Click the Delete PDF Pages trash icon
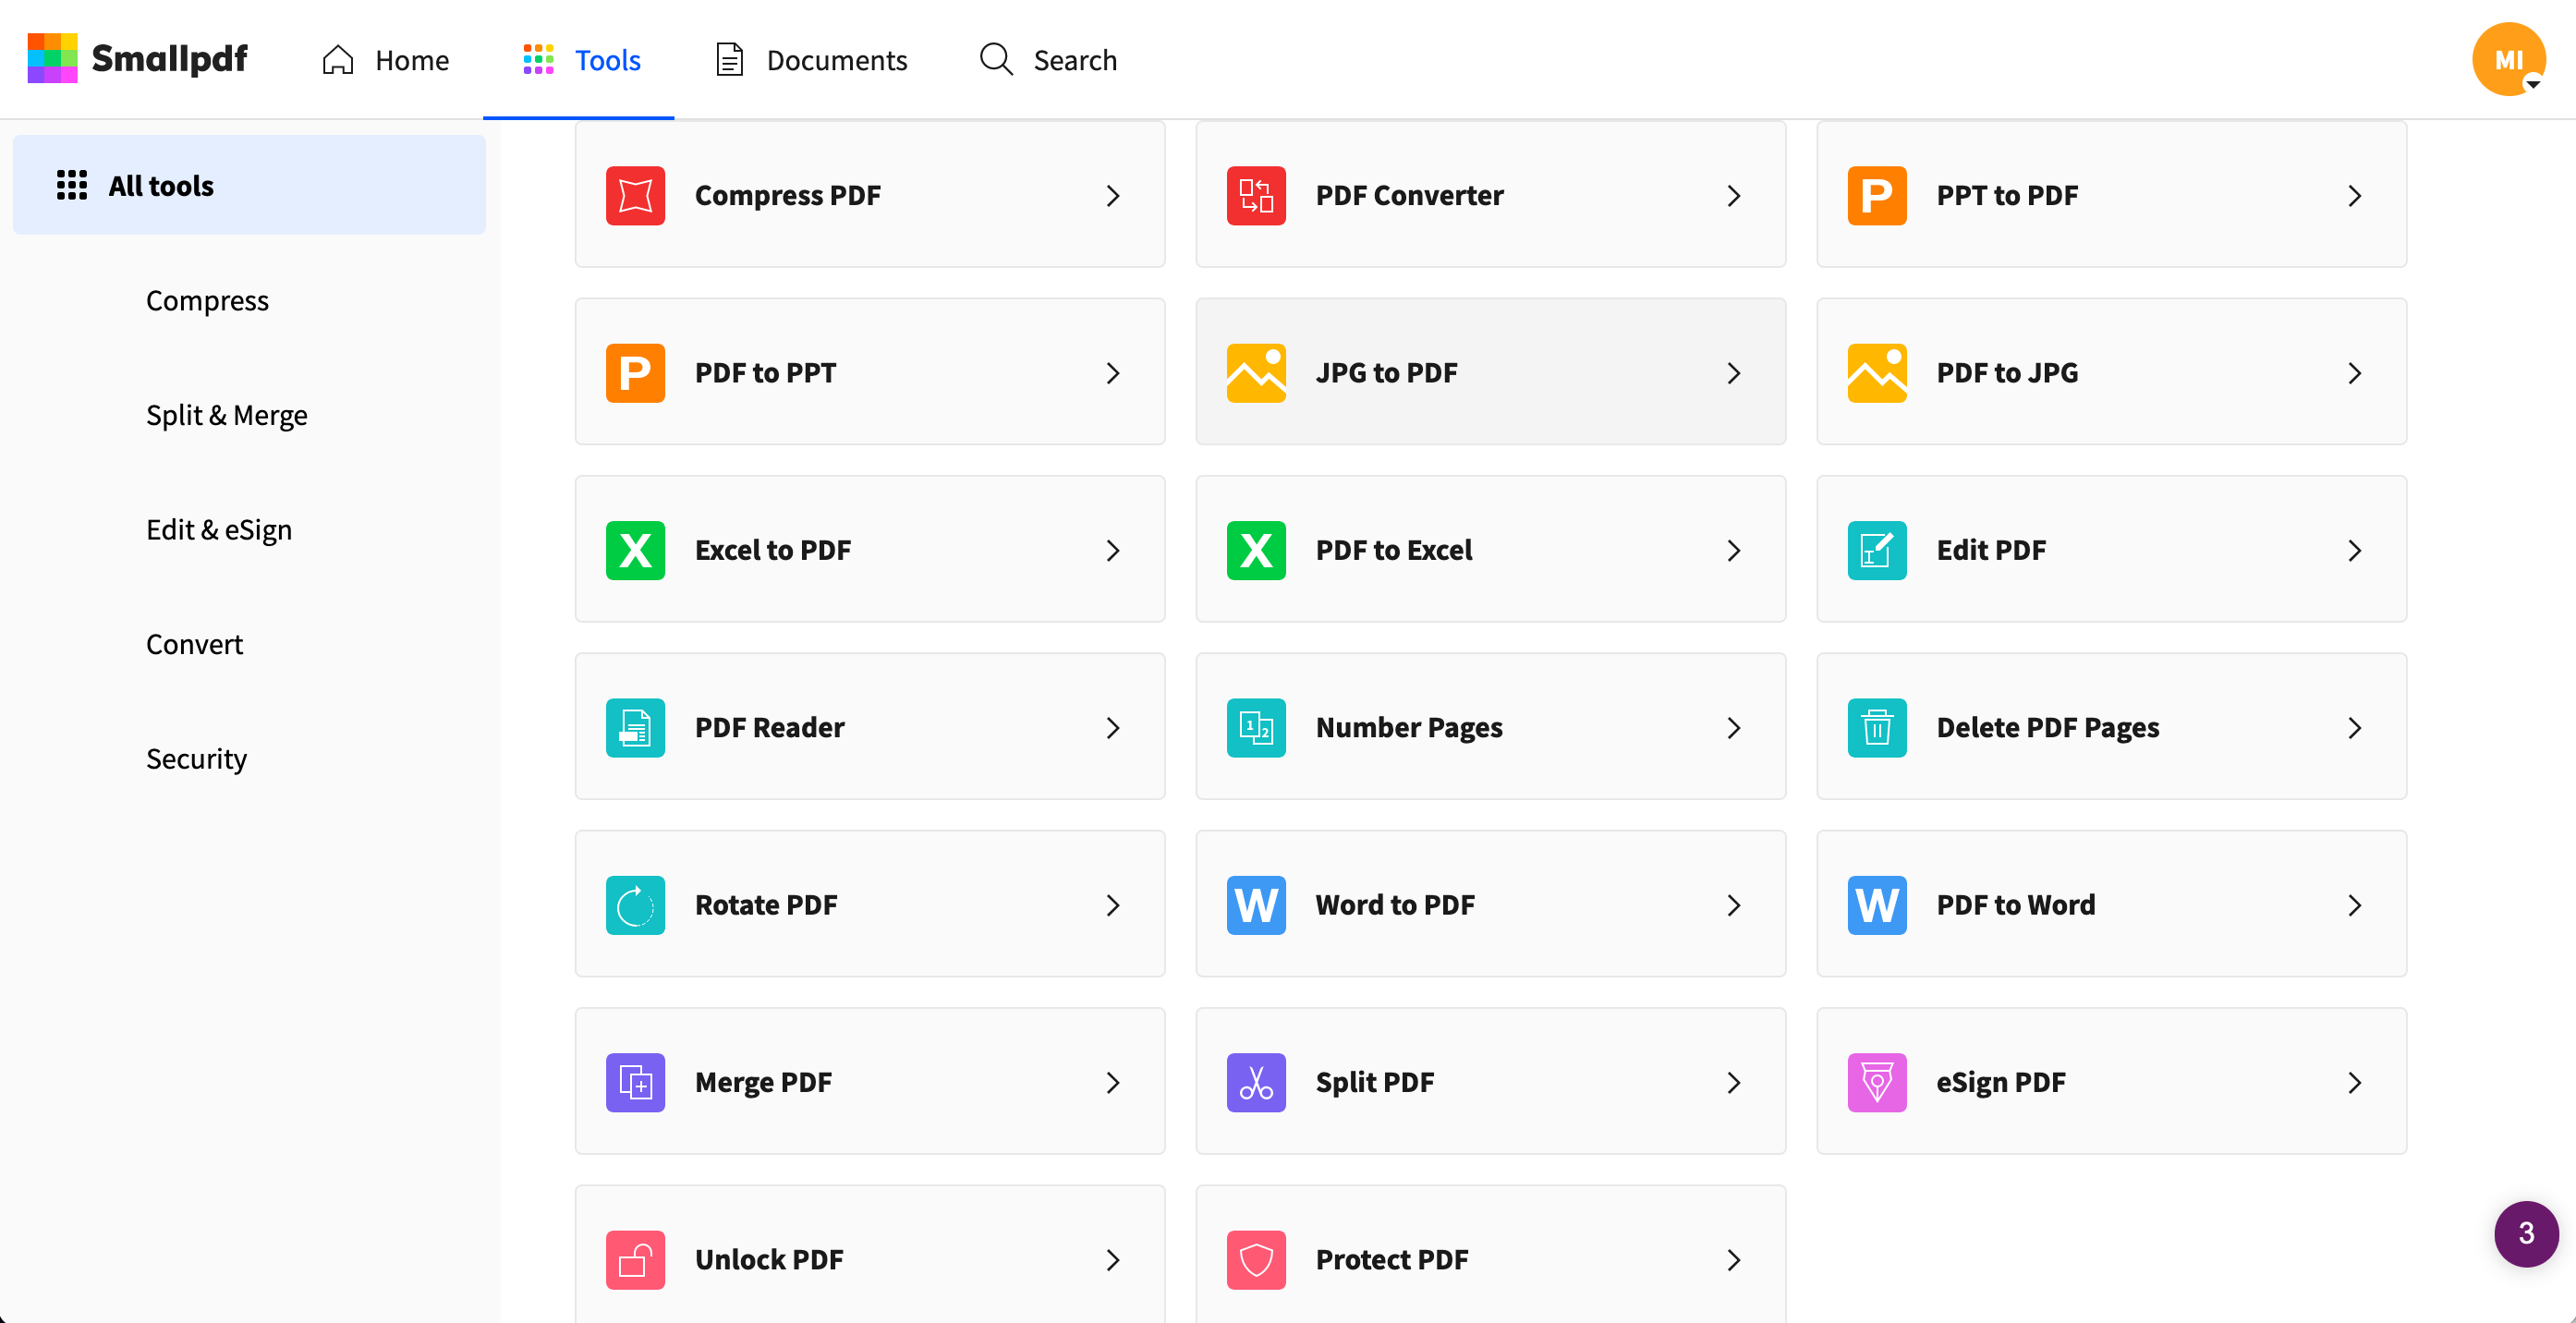The width and height of the screenshot is (2576, 1323). click(1877, 727)
